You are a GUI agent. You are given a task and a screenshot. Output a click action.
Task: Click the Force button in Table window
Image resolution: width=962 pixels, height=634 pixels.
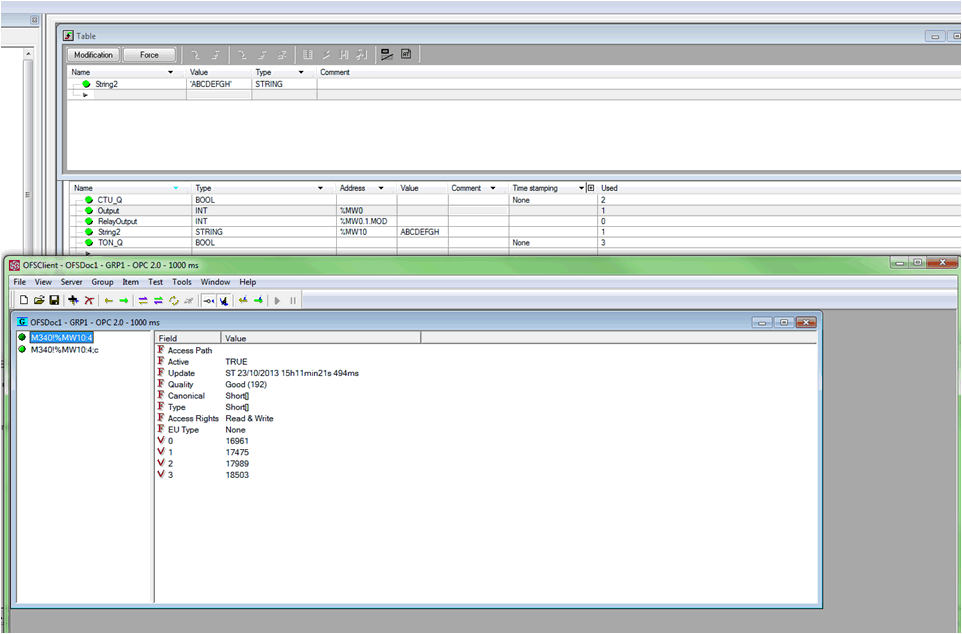[149, 55]
